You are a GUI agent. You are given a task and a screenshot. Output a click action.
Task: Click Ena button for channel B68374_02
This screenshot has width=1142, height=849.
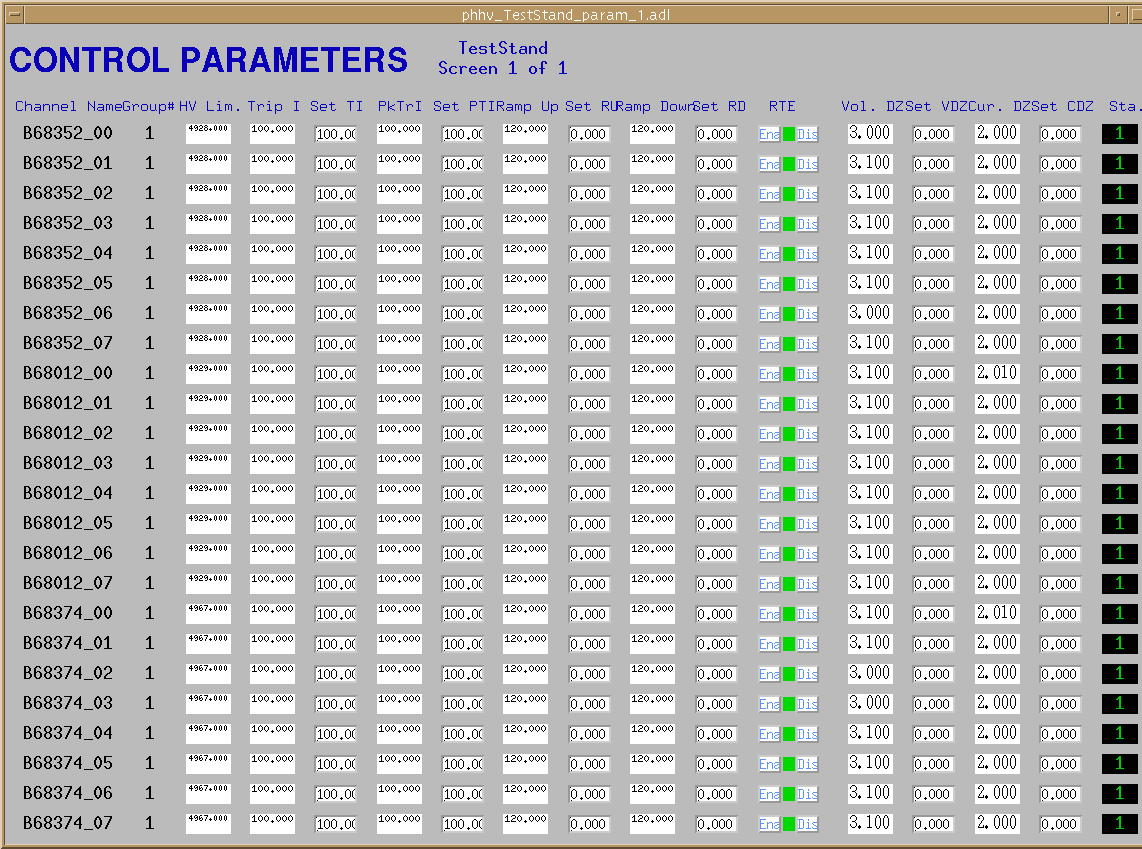tap(769, 674)
